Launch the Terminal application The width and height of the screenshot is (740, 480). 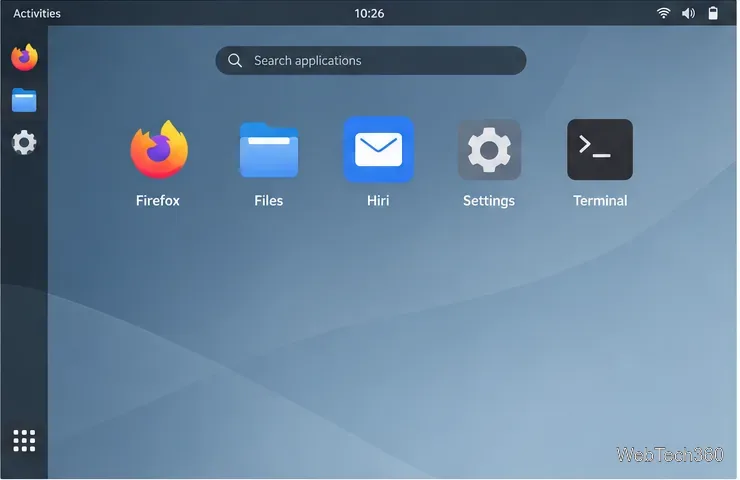tap(600, 150)
